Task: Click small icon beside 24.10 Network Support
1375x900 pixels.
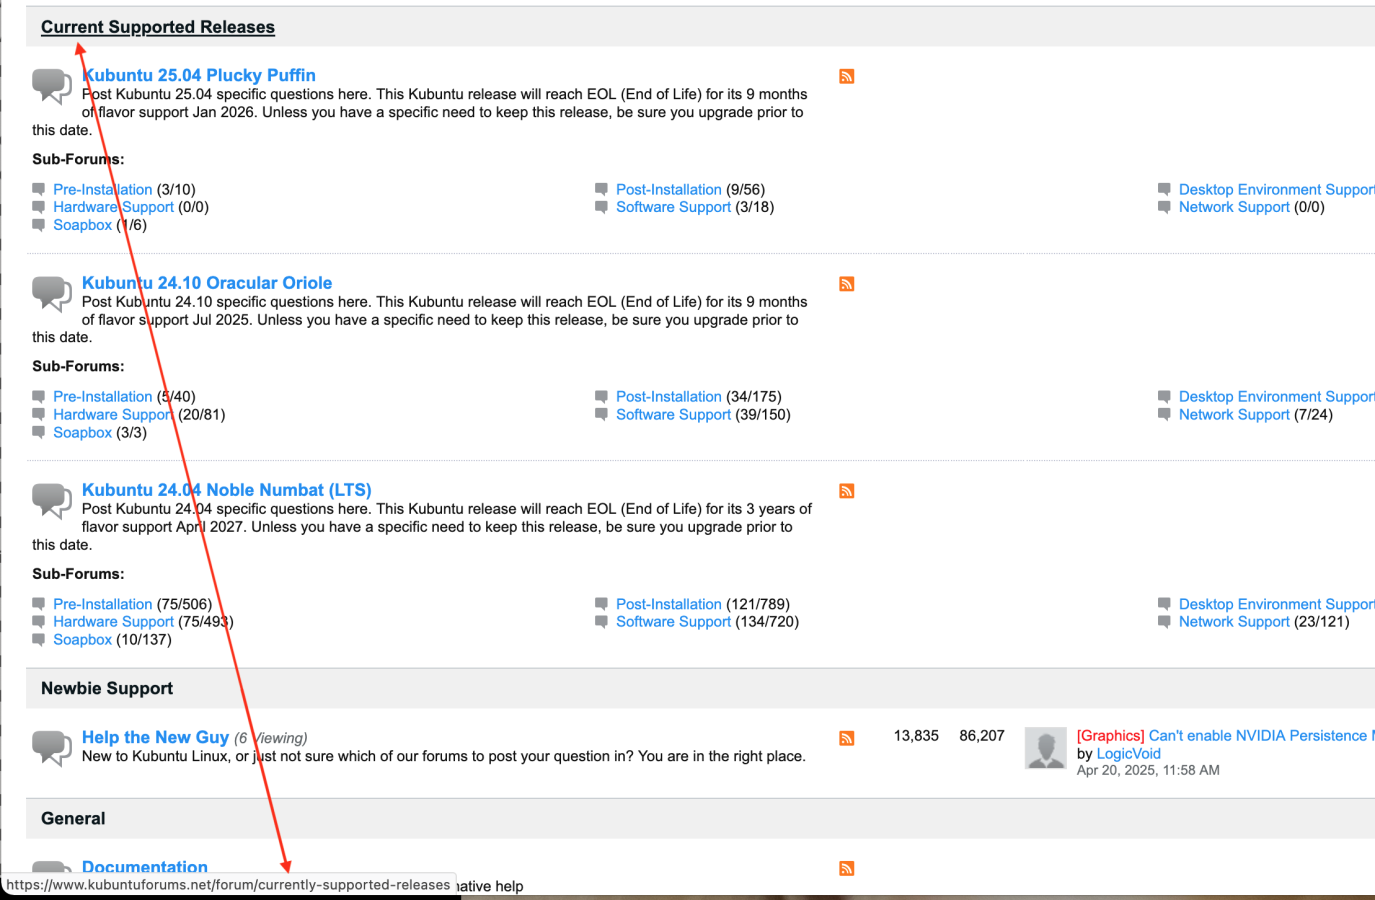Action: tap(1165, 415)
